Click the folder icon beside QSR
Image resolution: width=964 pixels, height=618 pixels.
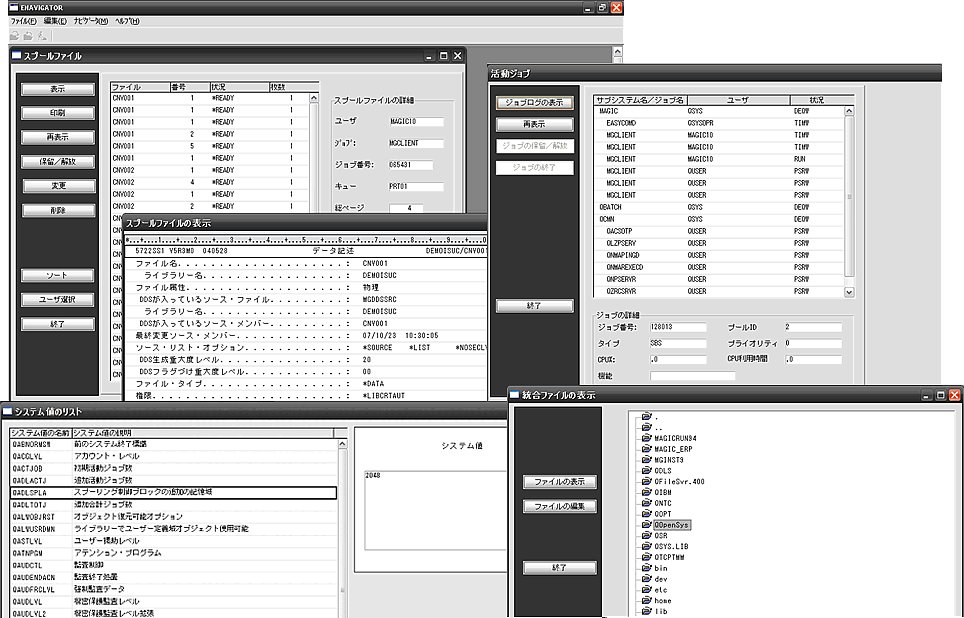(646, 536)
